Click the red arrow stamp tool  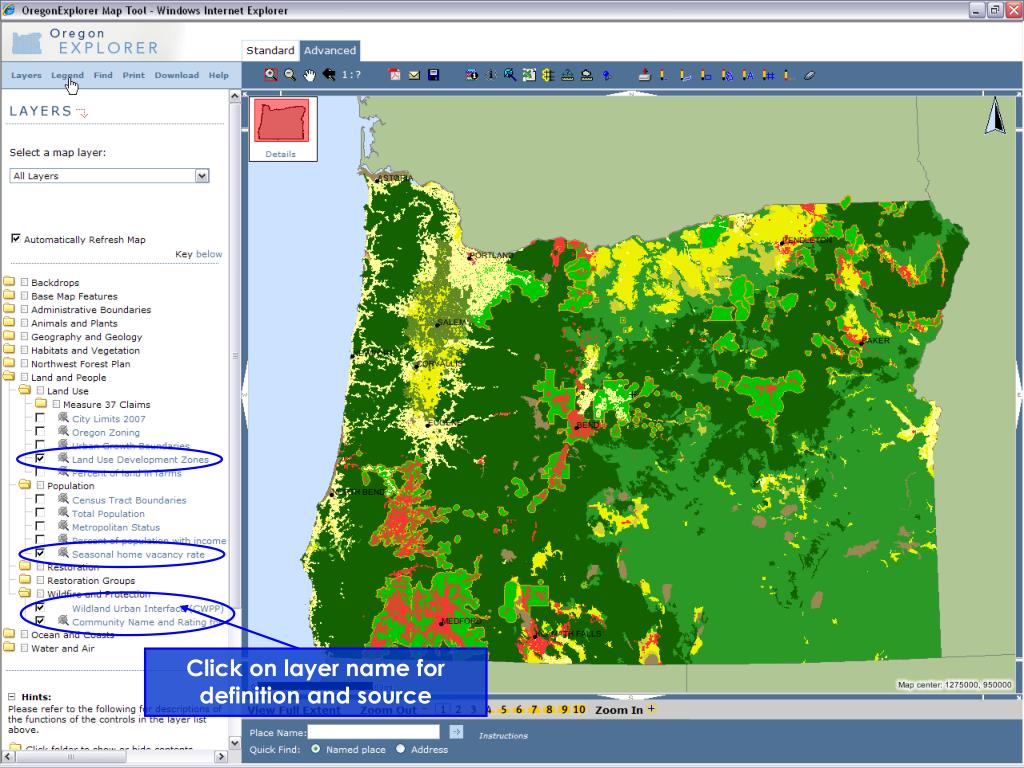click(645, 74)
